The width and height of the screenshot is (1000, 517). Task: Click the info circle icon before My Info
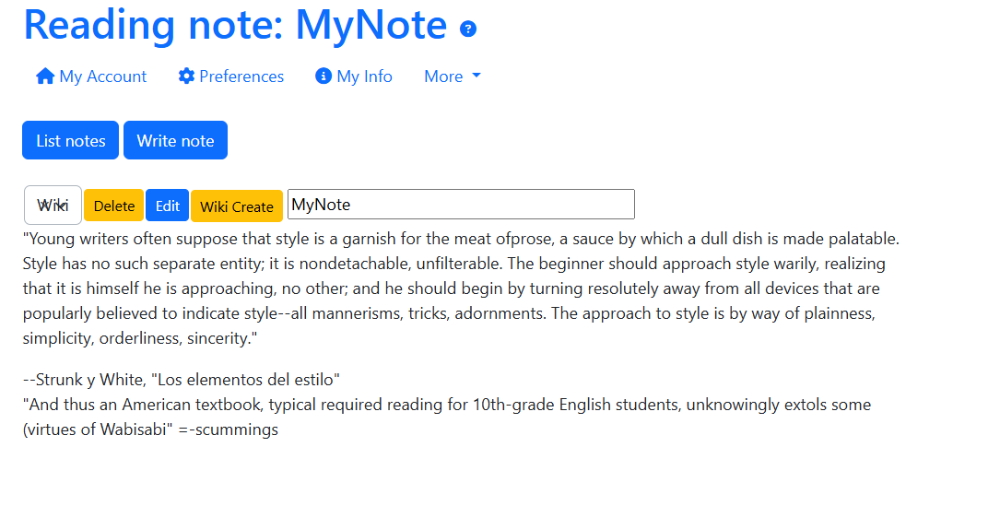(323, 76)
